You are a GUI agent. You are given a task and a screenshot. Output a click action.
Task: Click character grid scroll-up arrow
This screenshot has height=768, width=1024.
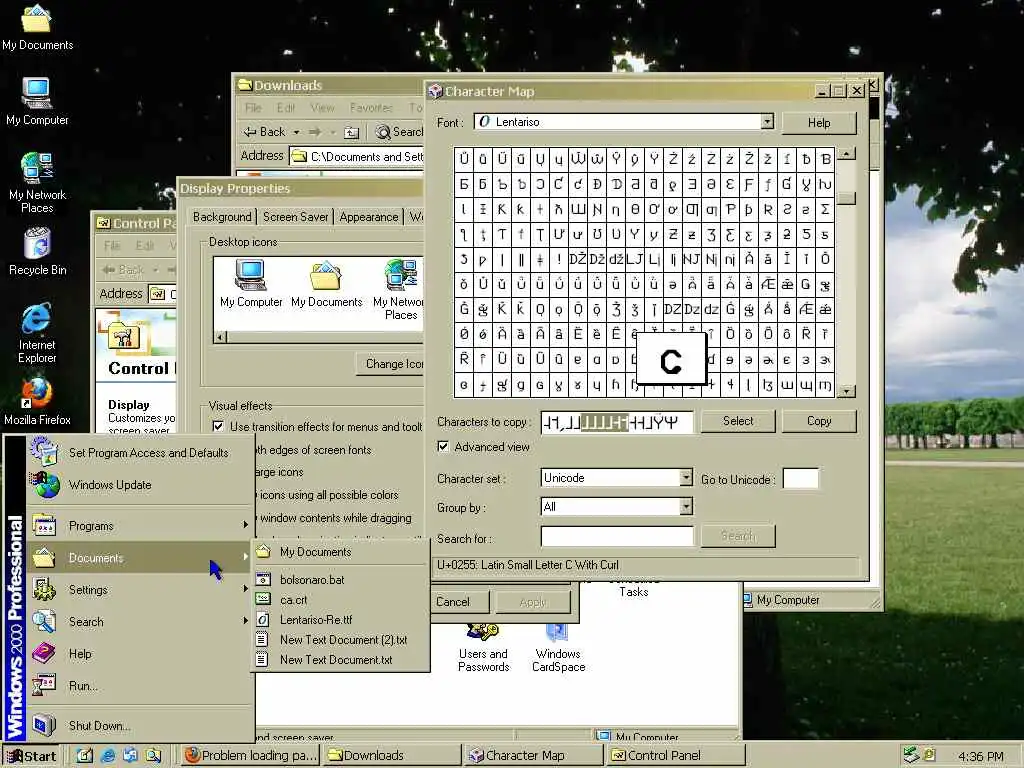point(846,154)
